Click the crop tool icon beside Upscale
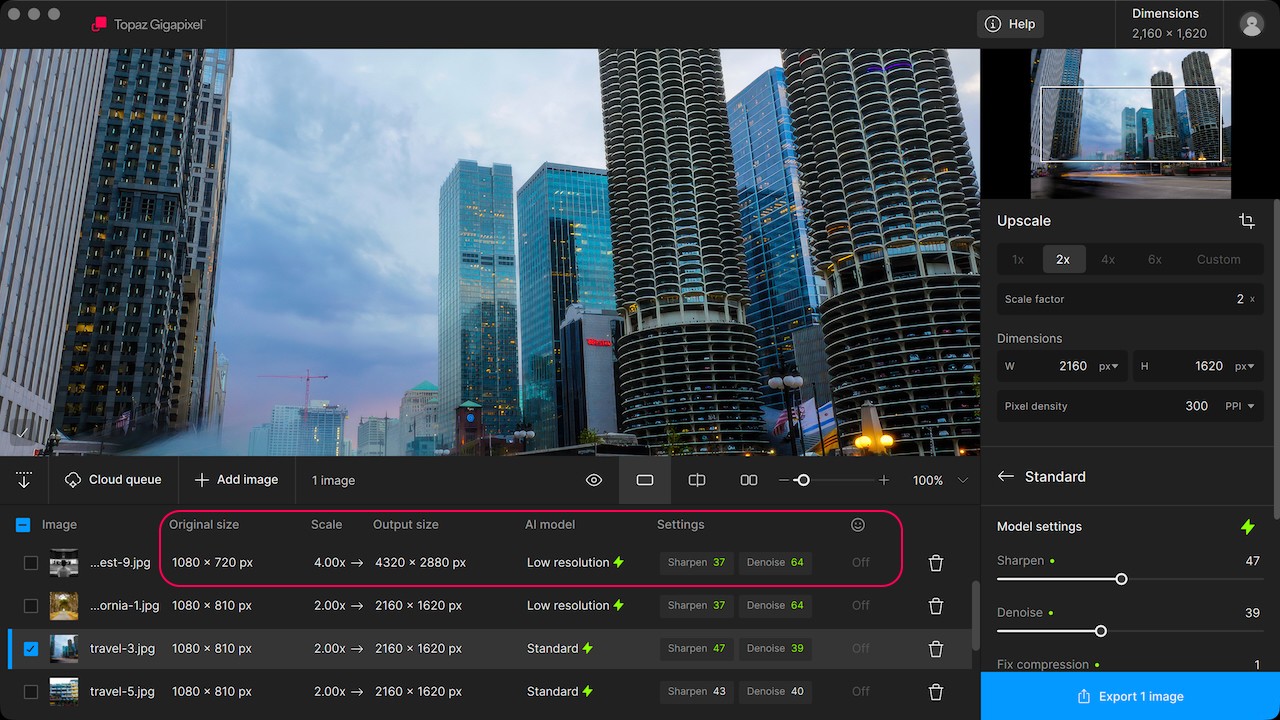 [x=1246, y=221]
